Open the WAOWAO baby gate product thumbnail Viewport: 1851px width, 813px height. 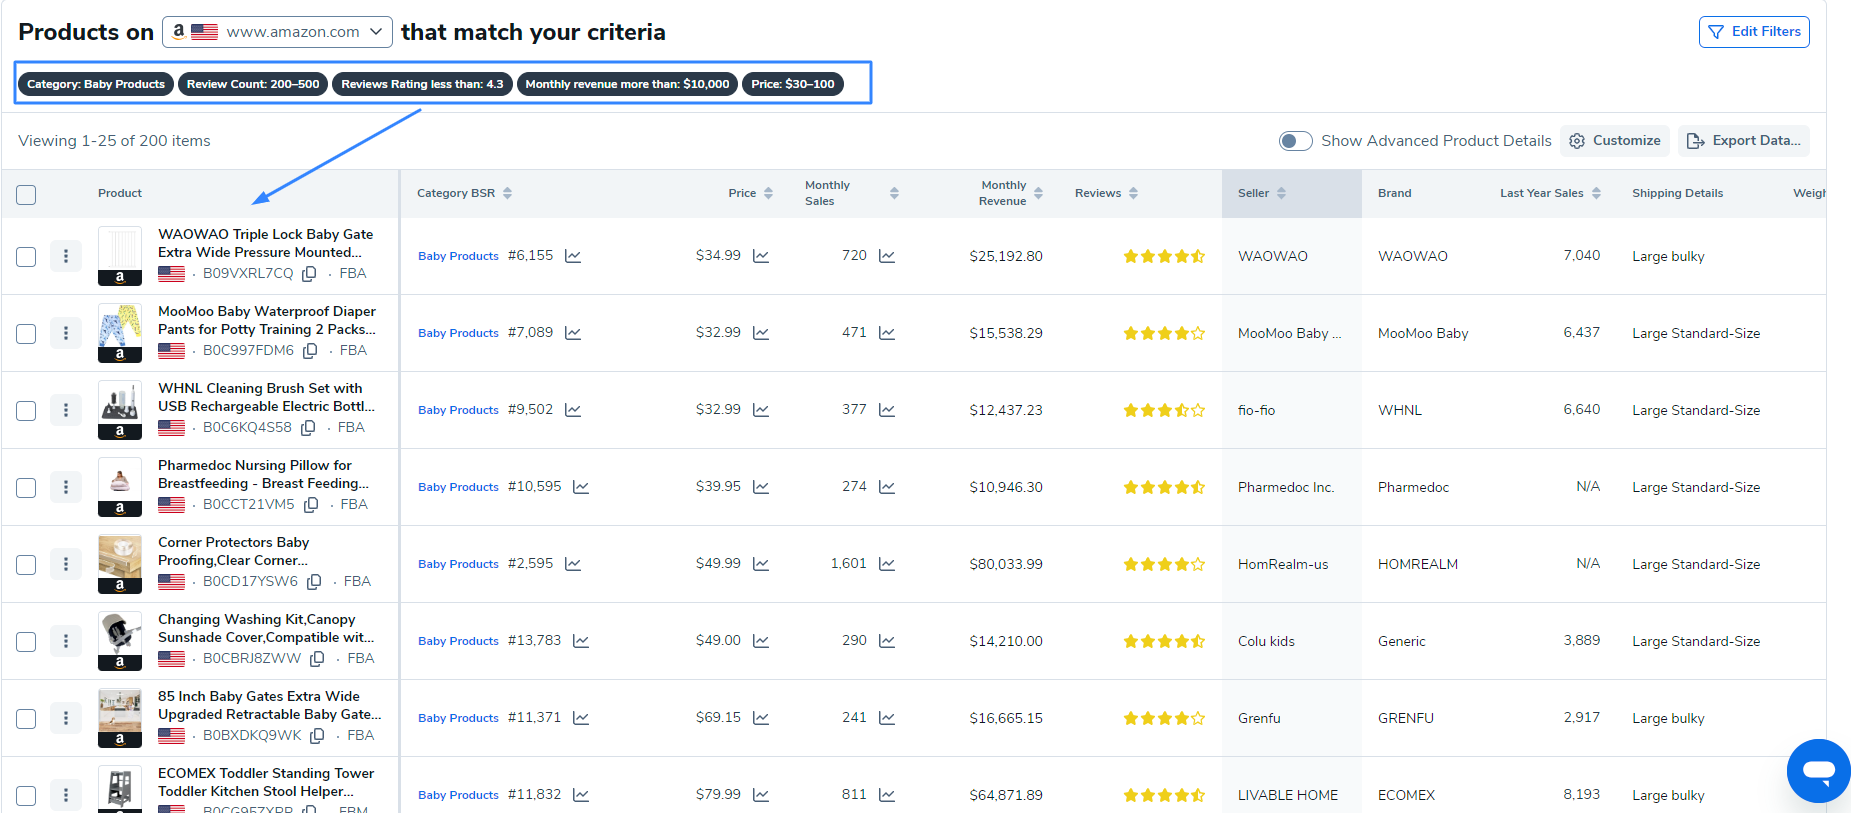(x=120, y=256)
